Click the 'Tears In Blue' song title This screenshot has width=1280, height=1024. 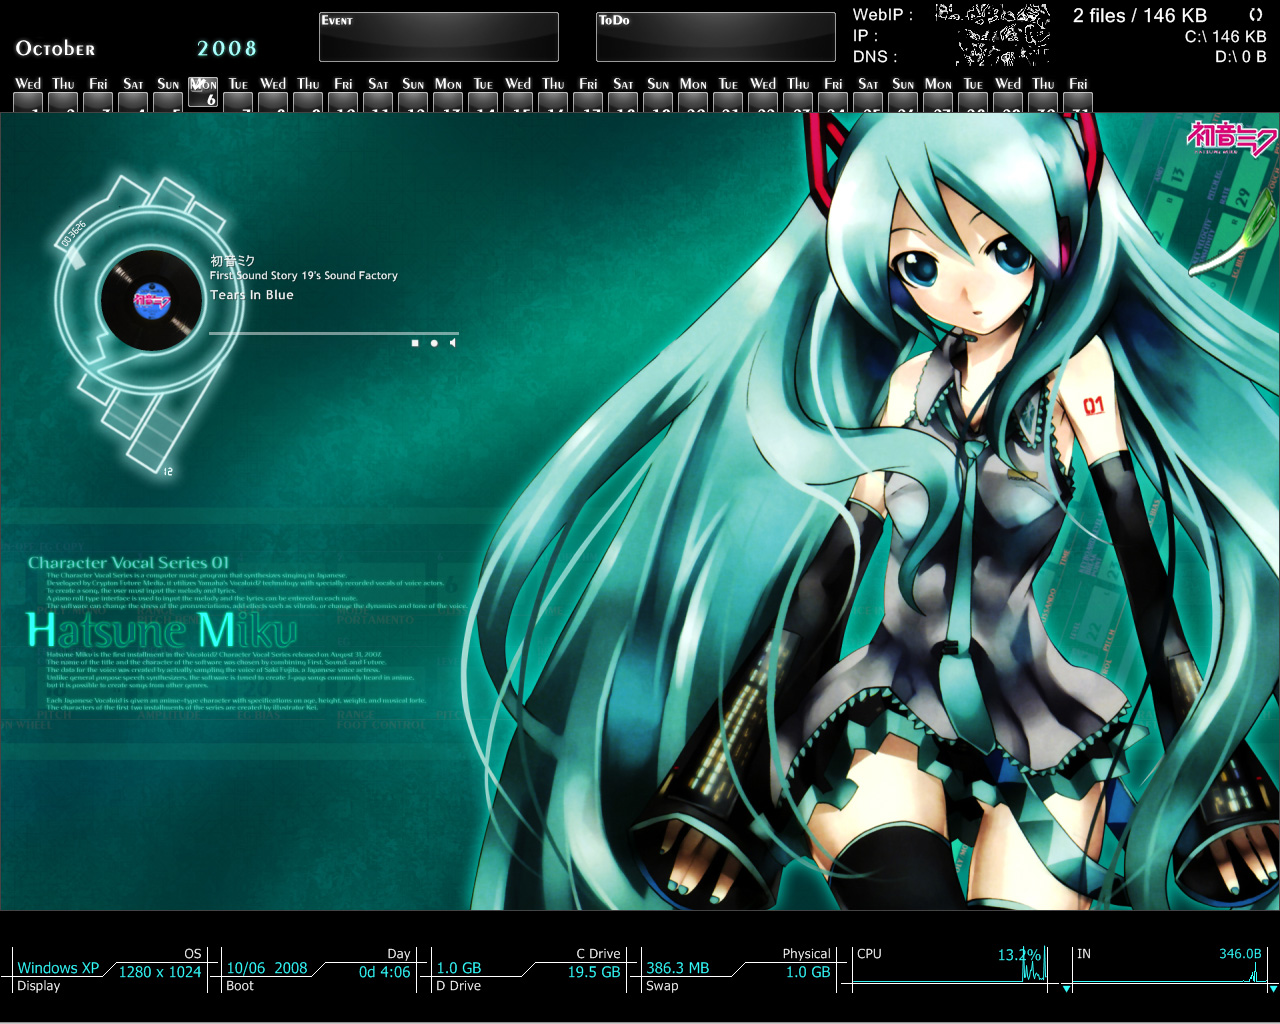click(252, 295)
